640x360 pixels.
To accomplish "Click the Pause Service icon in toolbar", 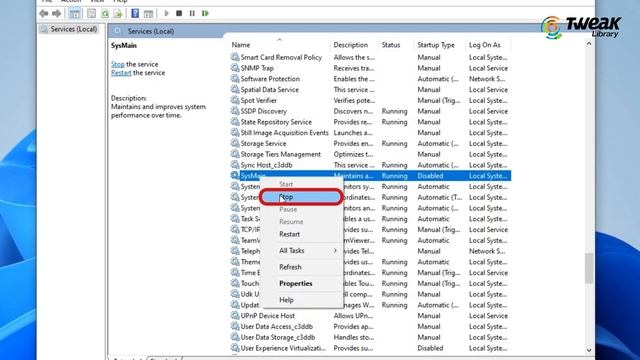I will tap(192, 13).
